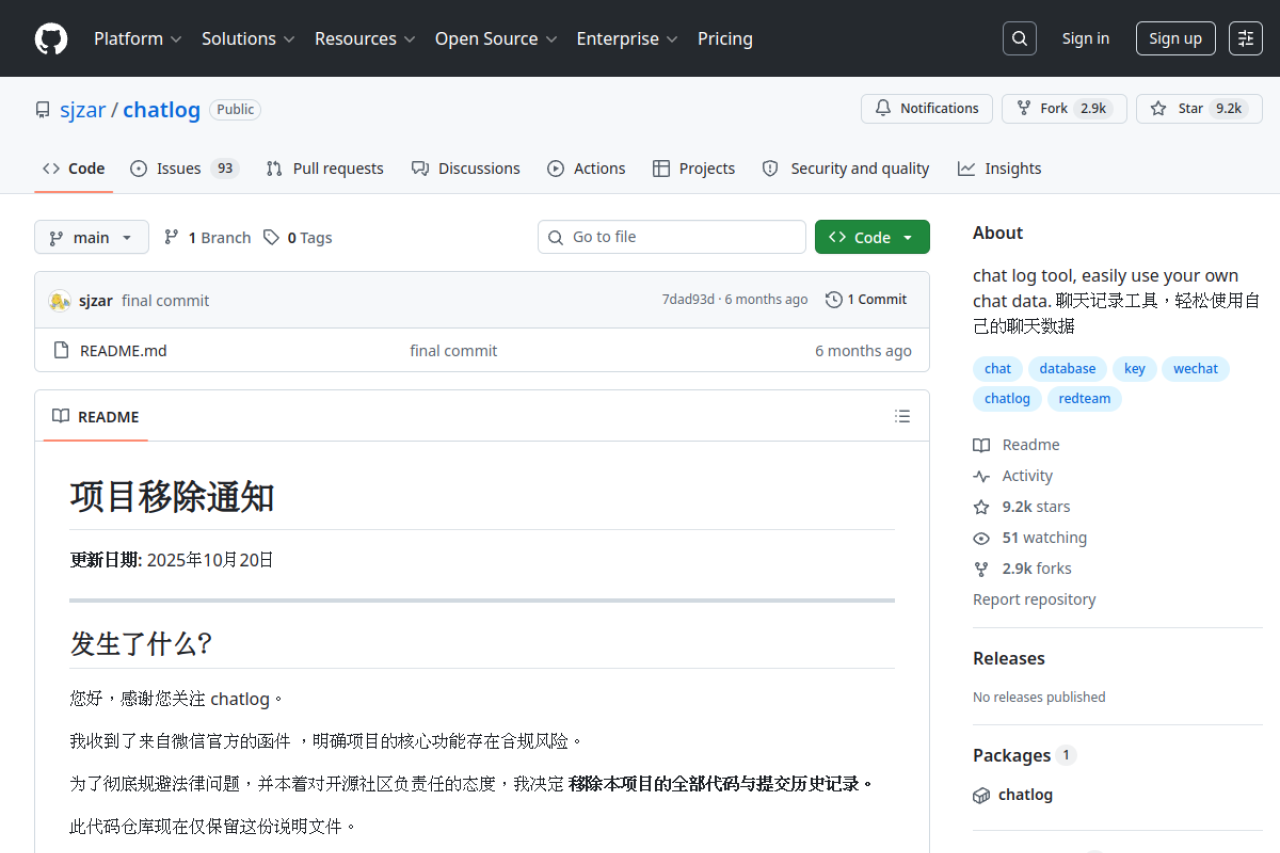Click the 2.9k fork count badge
Viewport: 1280px width, 853px height.
pyautogui.click(x=1094, y=109)
